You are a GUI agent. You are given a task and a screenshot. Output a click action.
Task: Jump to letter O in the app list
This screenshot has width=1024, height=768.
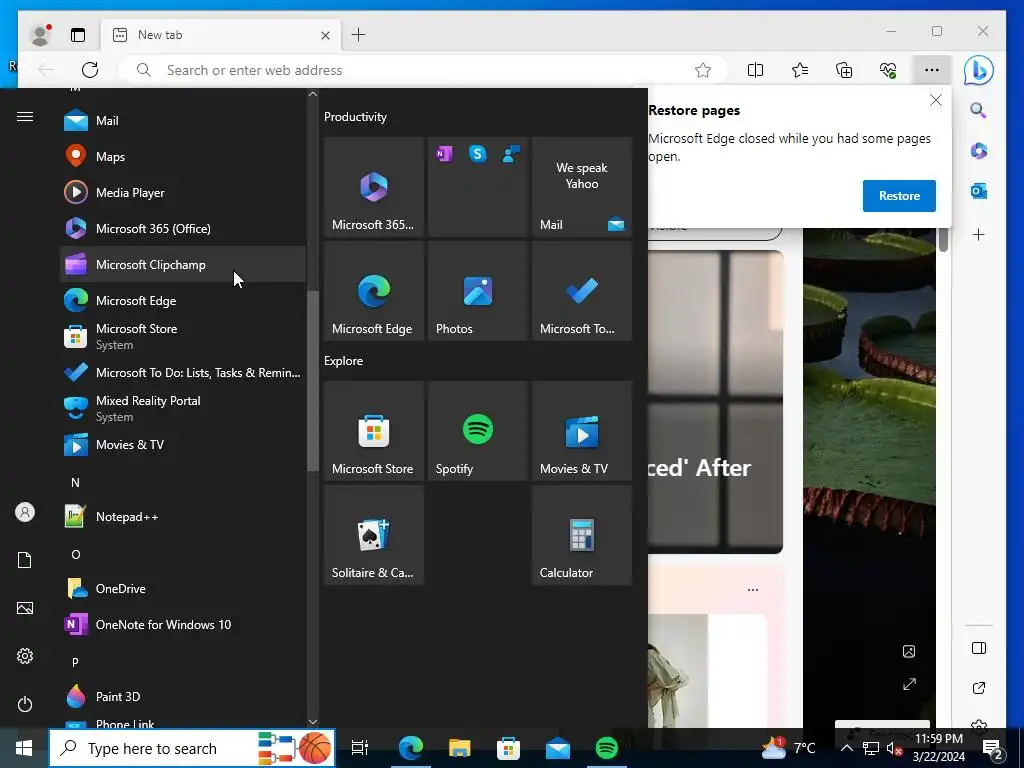click(x=75, y=554)
